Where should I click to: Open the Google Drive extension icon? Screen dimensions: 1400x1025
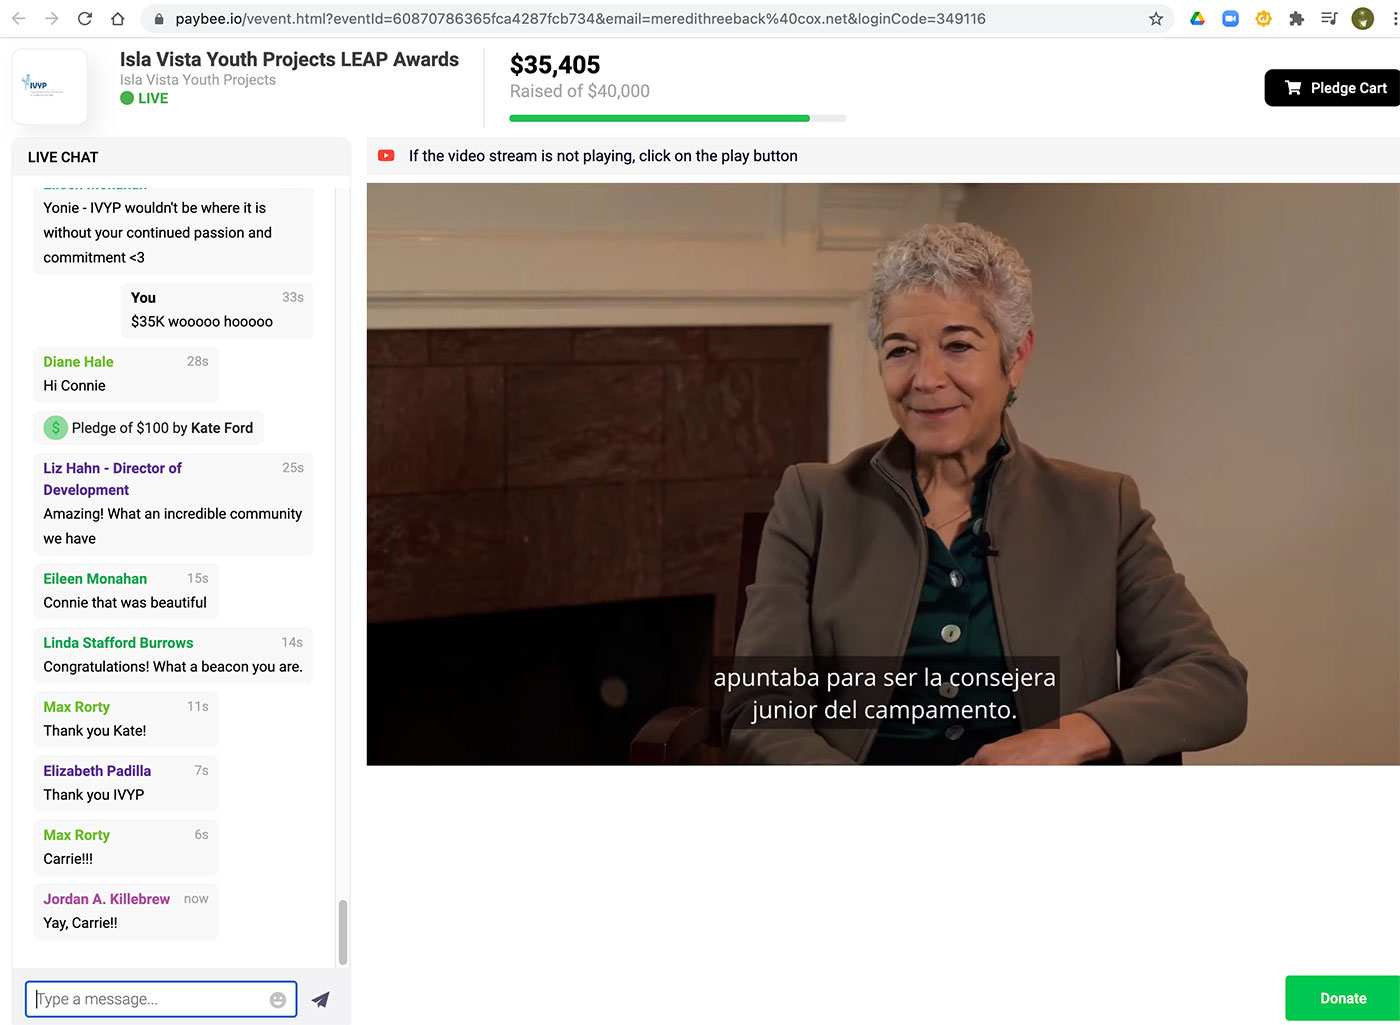(x=1197, y=19)
